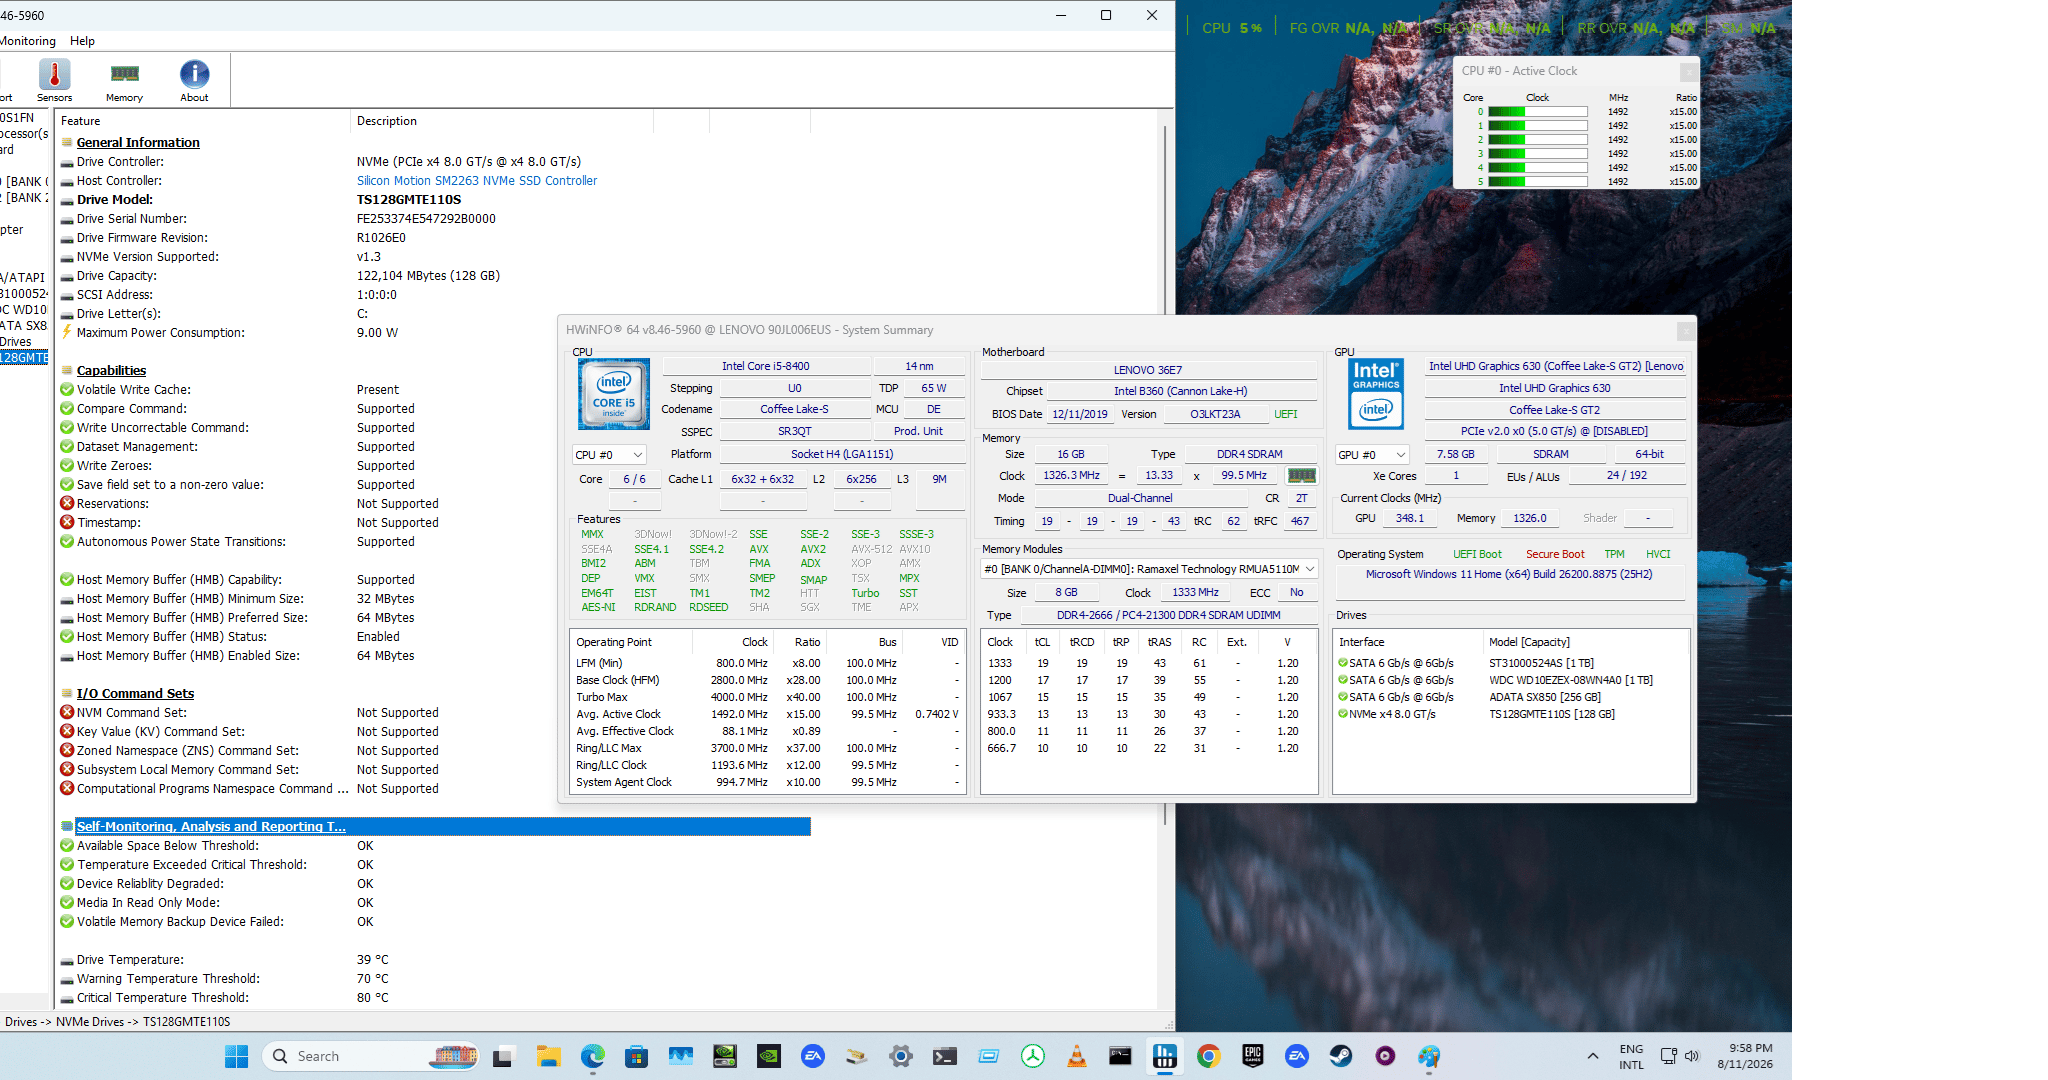2048x1080 pixels.
Task: Click in the taskbar Search box
Action: coord(371,1056)
